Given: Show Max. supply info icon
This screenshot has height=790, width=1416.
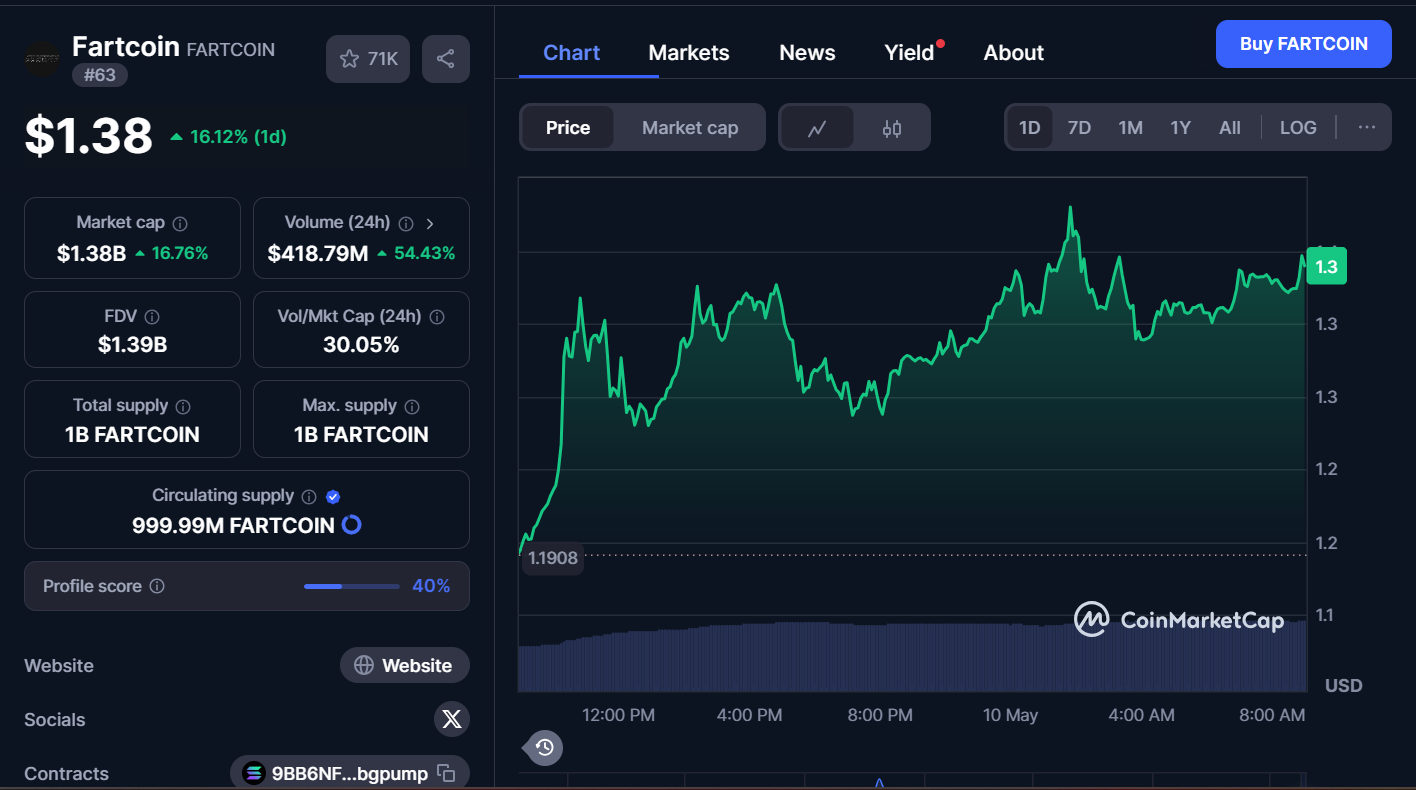Looking at the screenshot, I should click(412, 407).
